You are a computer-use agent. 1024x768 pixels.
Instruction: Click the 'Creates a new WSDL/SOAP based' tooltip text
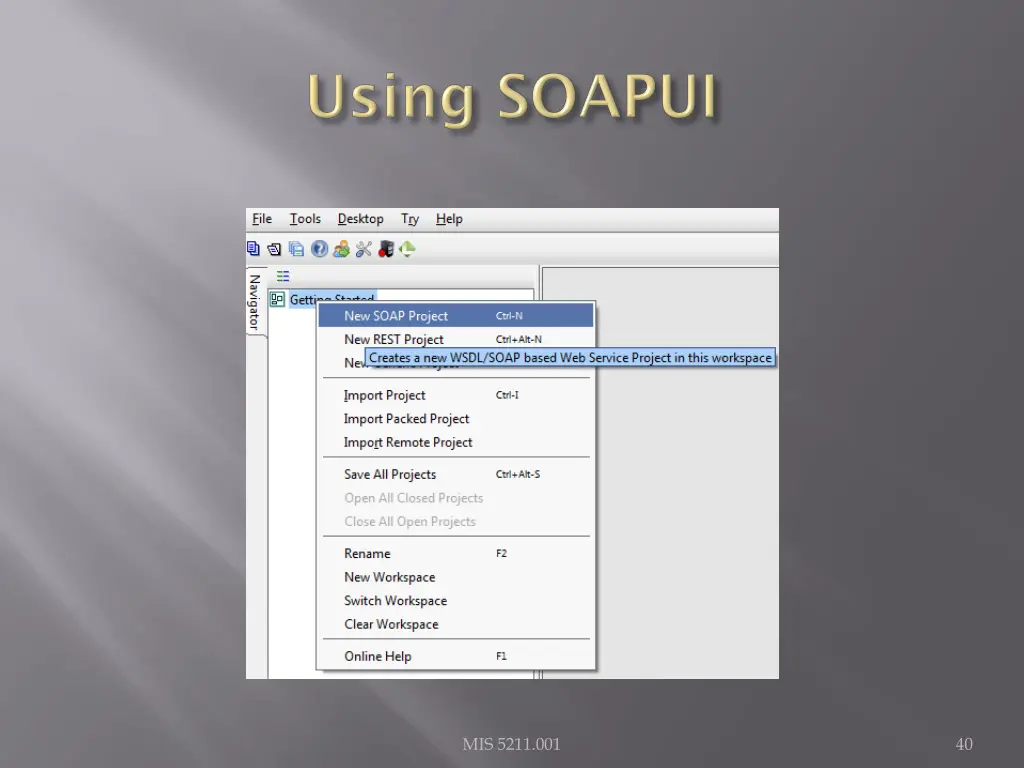coord(570,357)
